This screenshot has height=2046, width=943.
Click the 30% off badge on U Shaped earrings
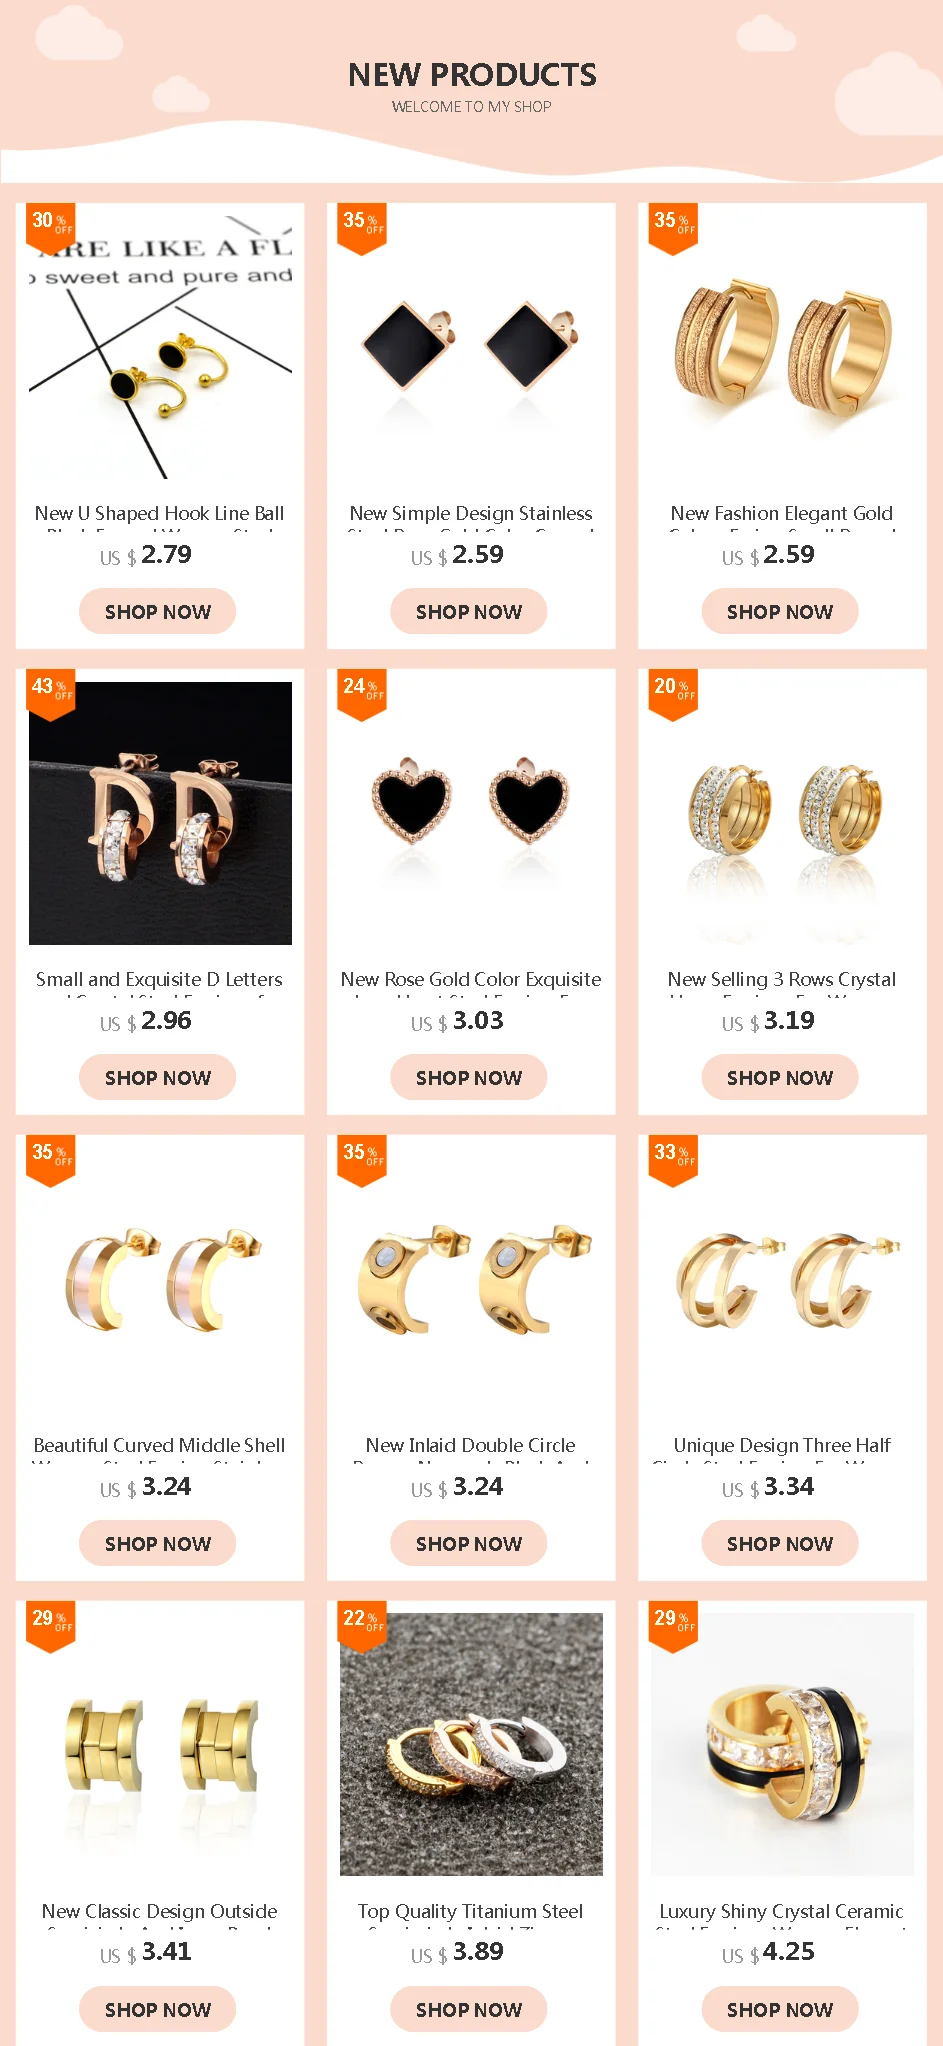51,229
